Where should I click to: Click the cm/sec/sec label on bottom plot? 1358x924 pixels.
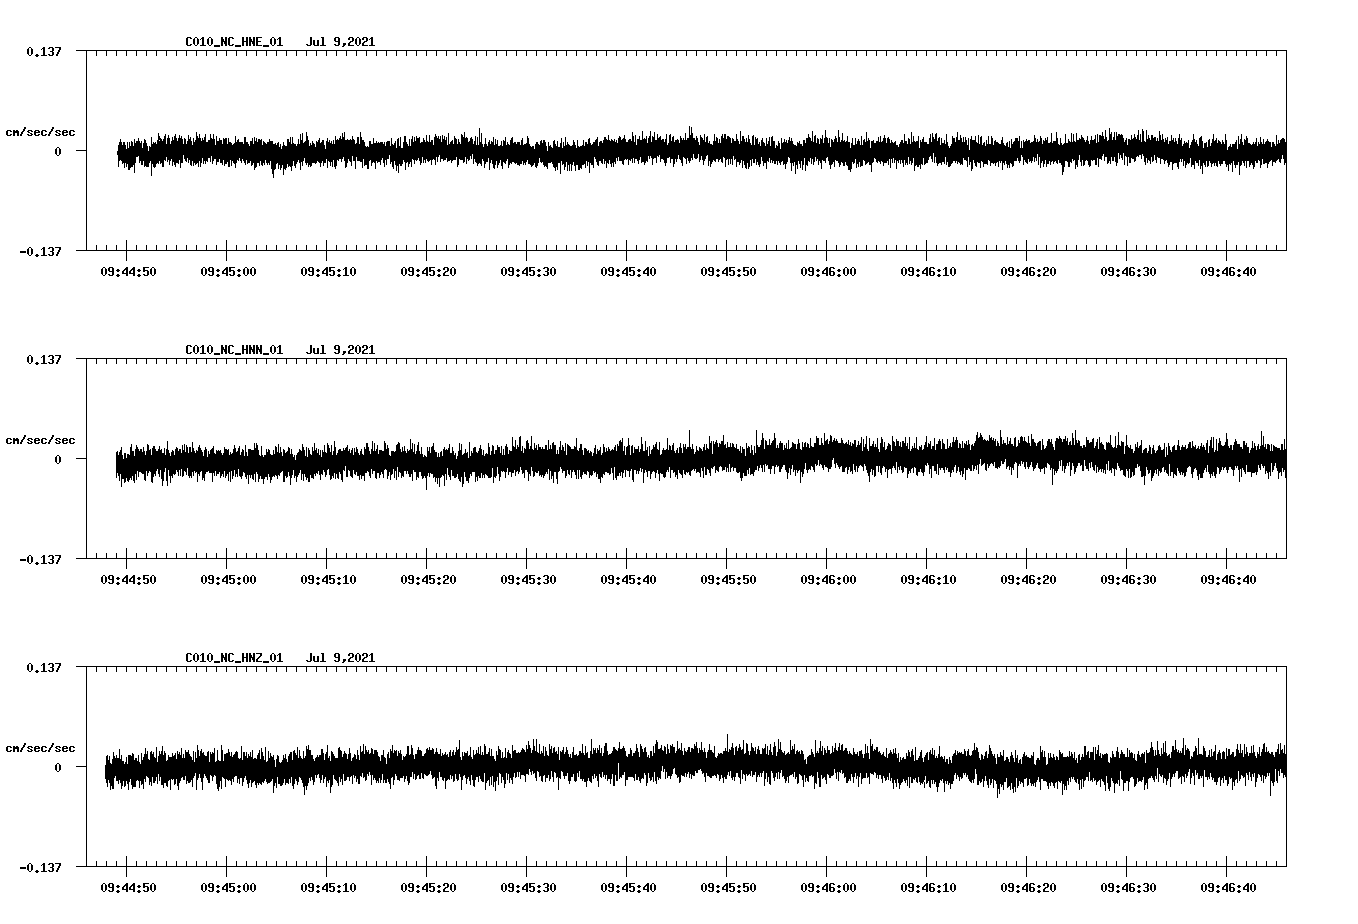(x=40, y=746)
